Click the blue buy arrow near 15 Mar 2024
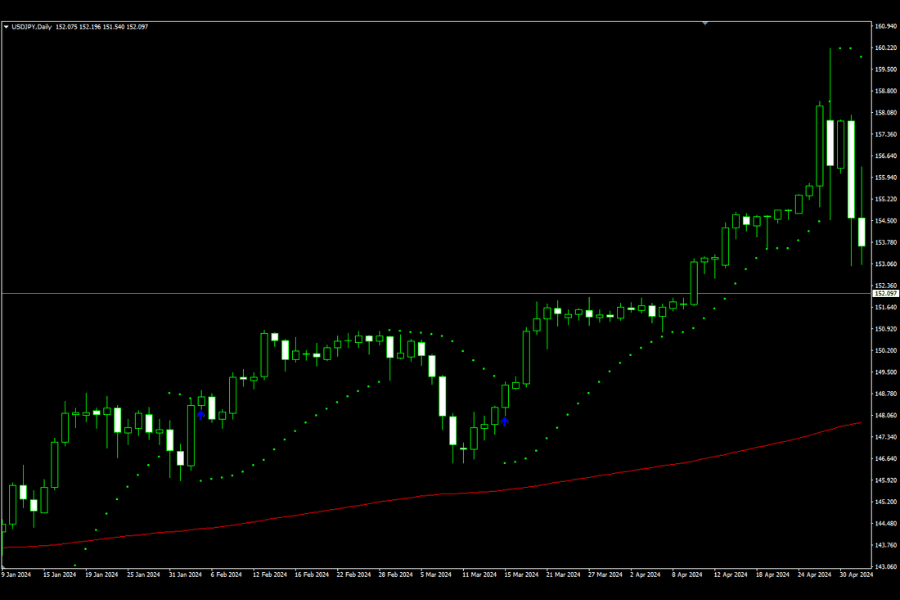 click(x=505, y=422)
